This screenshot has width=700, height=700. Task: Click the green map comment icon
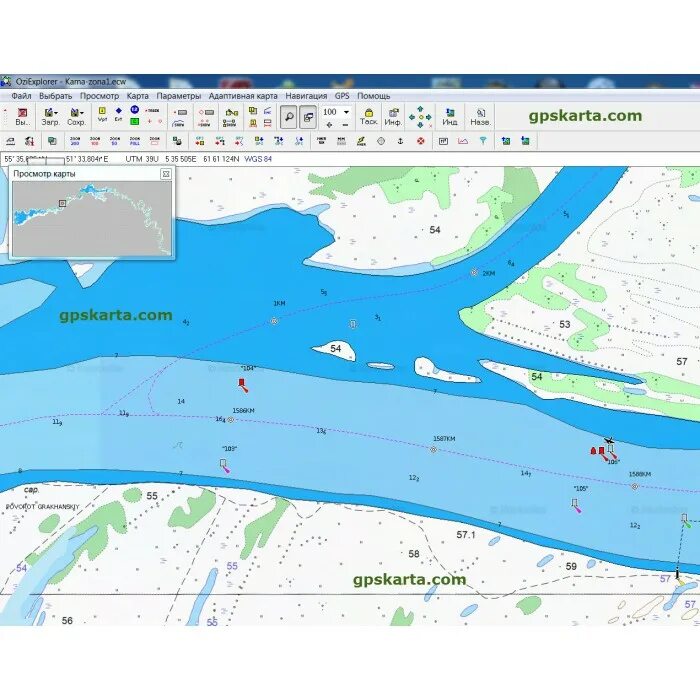(x=134, y=121)
